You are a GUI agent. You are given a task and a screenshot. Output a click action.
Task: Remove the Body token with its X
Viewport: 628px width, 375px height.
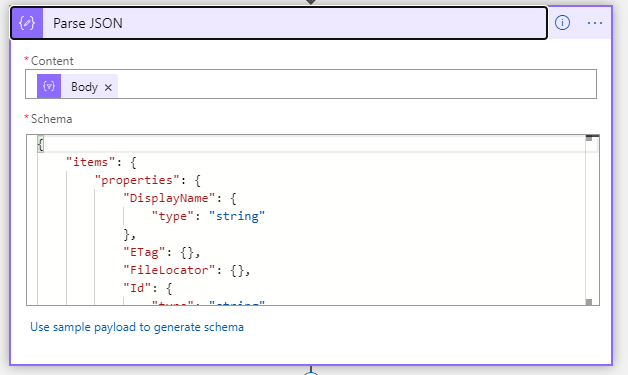(x=108, y=87)
